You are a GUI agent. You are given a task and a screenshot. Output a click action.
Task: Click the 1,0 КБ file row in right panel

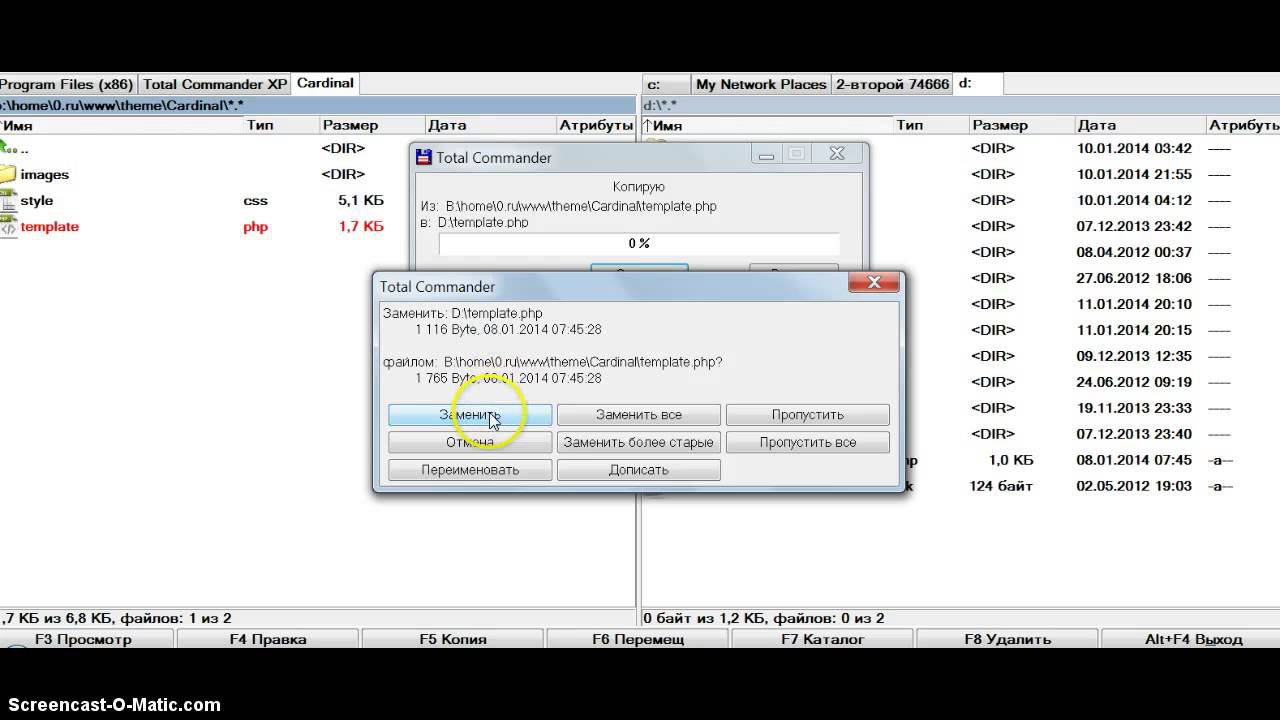(960, 460)
